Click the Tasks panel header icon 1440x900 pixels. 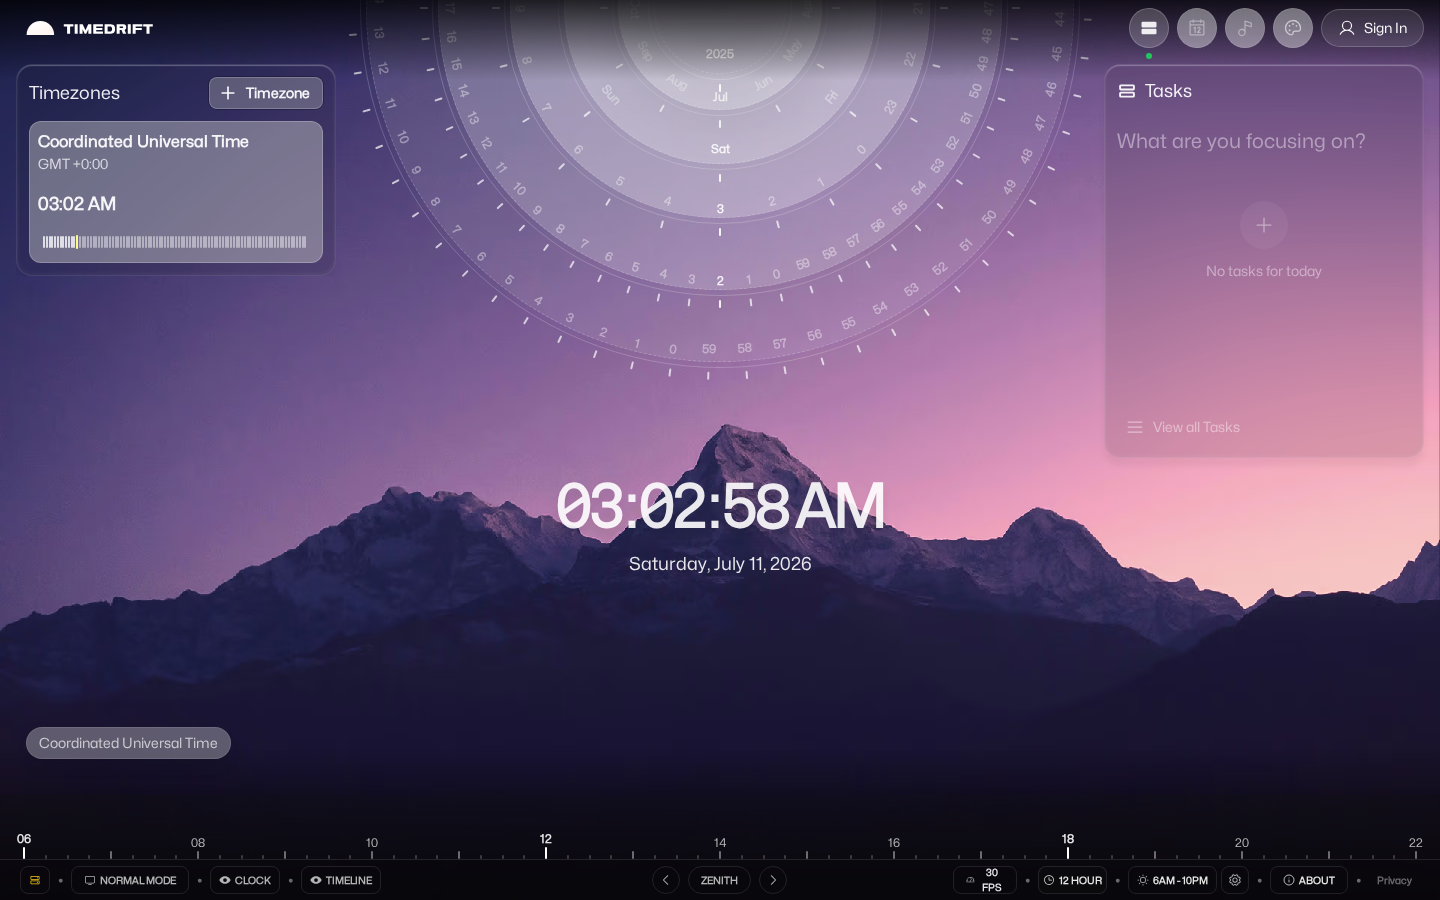click(x=1127, y=91)
